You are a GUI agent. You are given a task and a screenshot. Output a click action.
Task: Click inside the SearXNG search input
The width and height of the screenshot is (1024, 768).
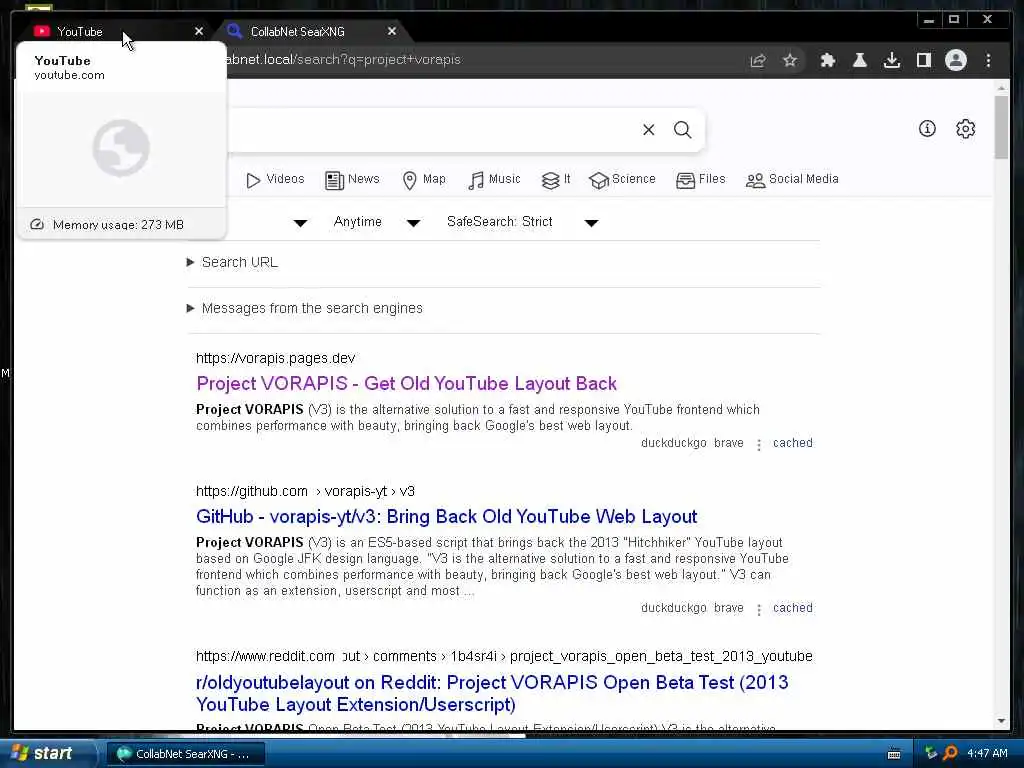coord(431,130)
